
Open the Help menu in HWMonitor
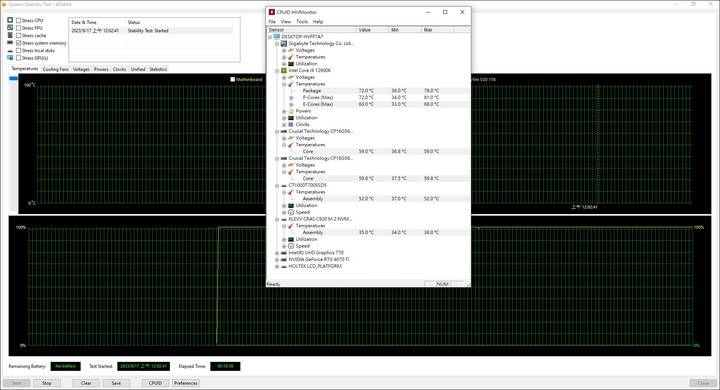(x=318, y=22)
